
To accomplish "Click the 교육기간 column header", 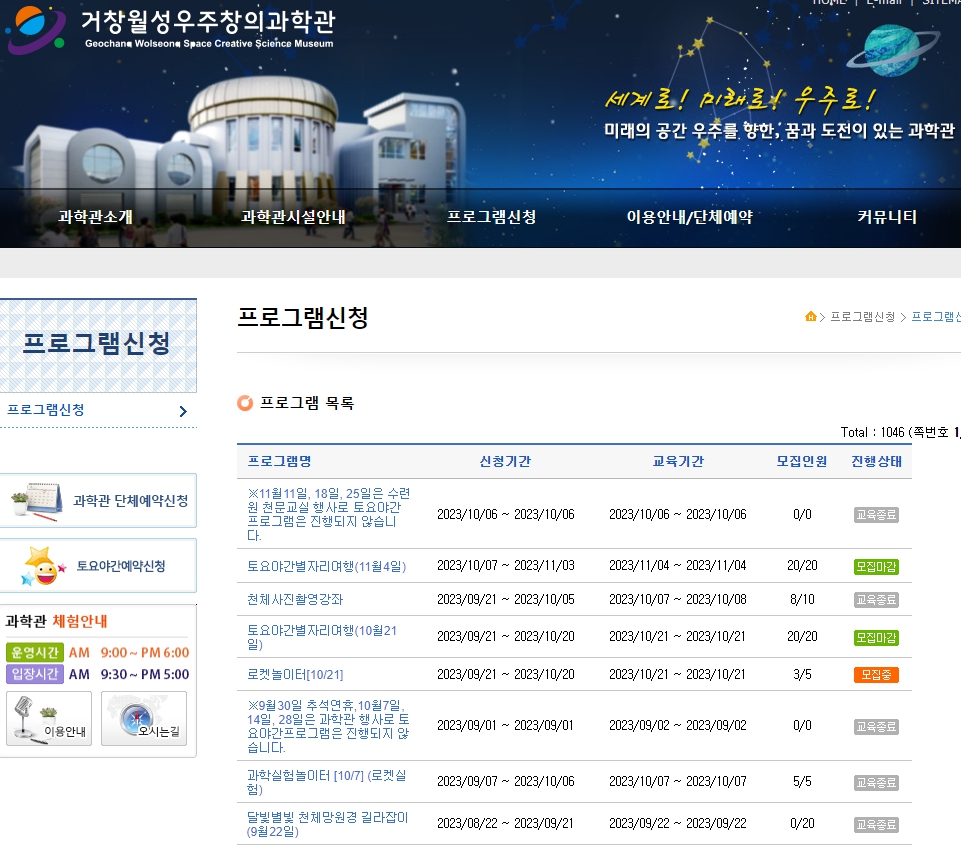I will coord(678,461).
